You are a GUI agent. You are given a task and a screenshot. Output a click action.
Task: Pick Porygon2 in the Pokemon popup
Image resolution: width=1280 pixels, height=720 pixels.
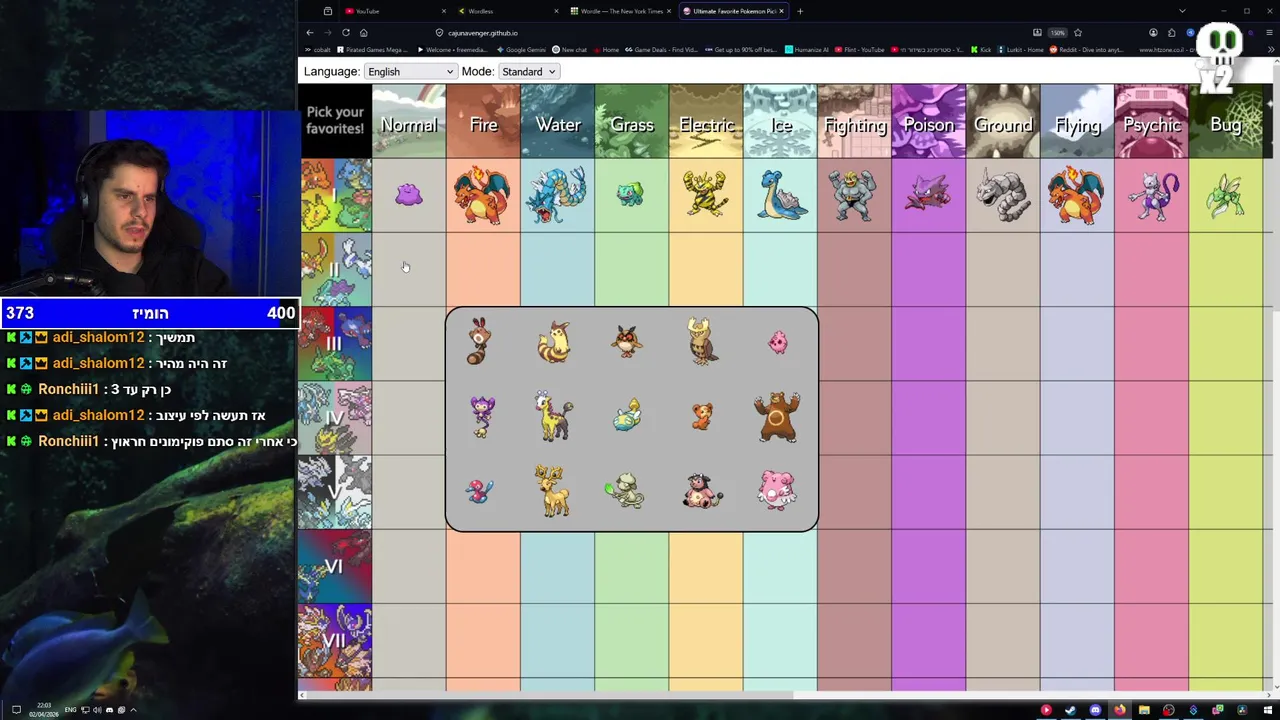coord(480,491)
